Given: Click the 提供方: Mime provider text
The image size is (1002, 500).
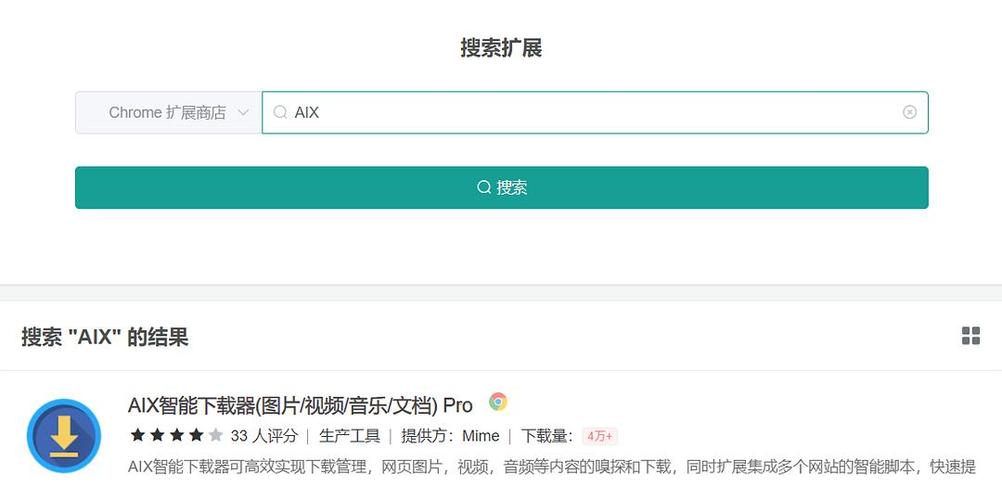Looking at the screenshot, I should coord(451,436).
